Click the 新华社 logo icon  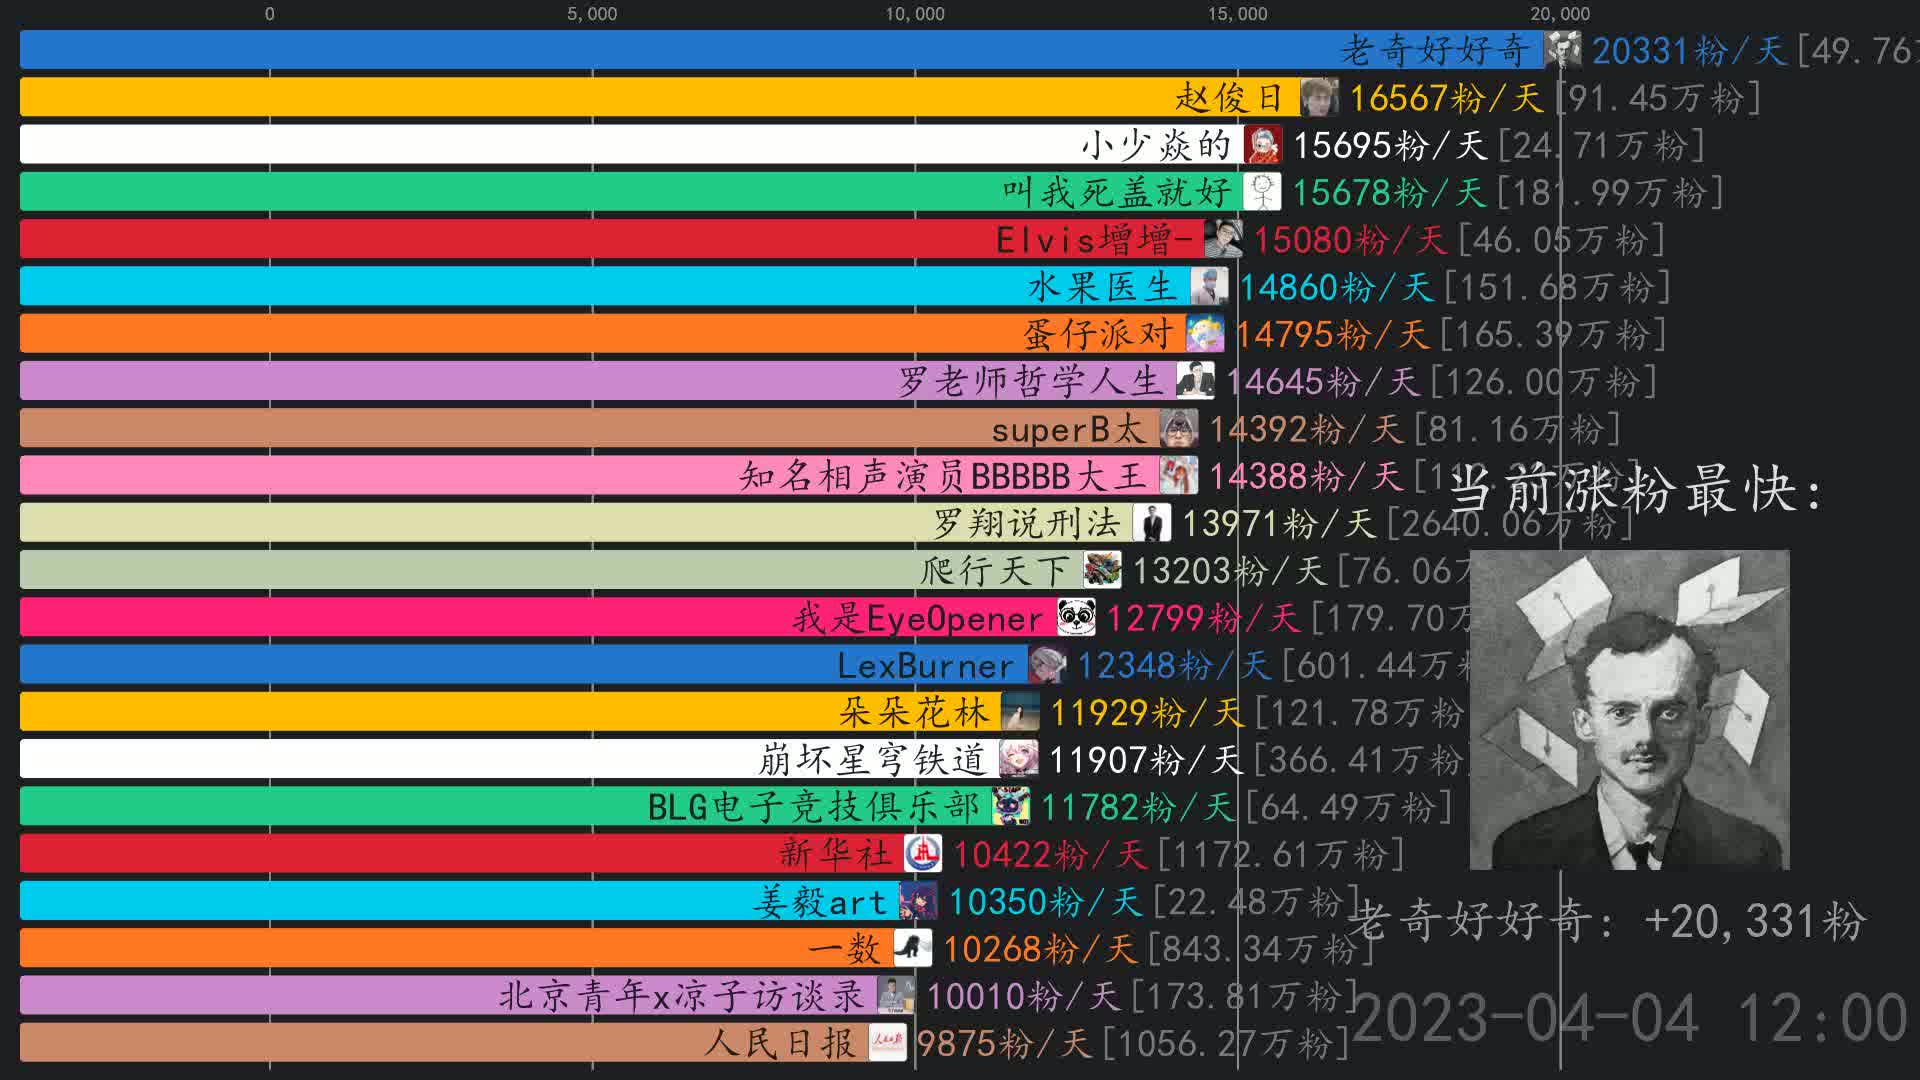pyautogui.click(x=923, y=855)
